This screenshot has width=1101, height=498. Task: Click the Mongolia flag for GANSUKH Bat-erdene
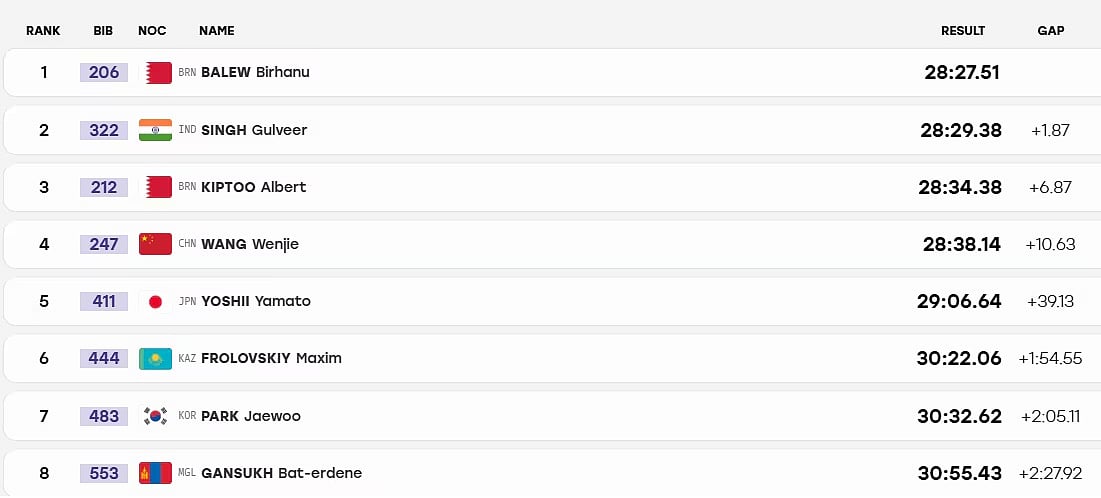155,473
